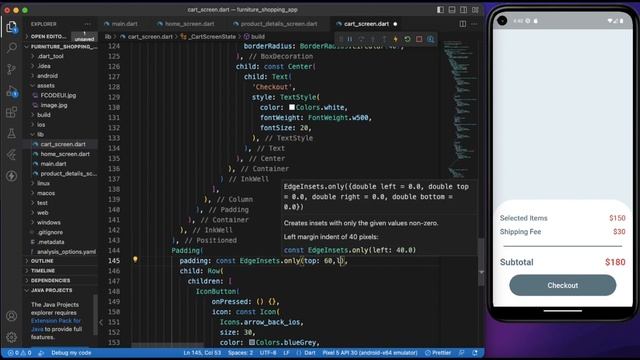Split the editor to the right
The height and width of the screenshot is (360, 640).
[462, 24]
